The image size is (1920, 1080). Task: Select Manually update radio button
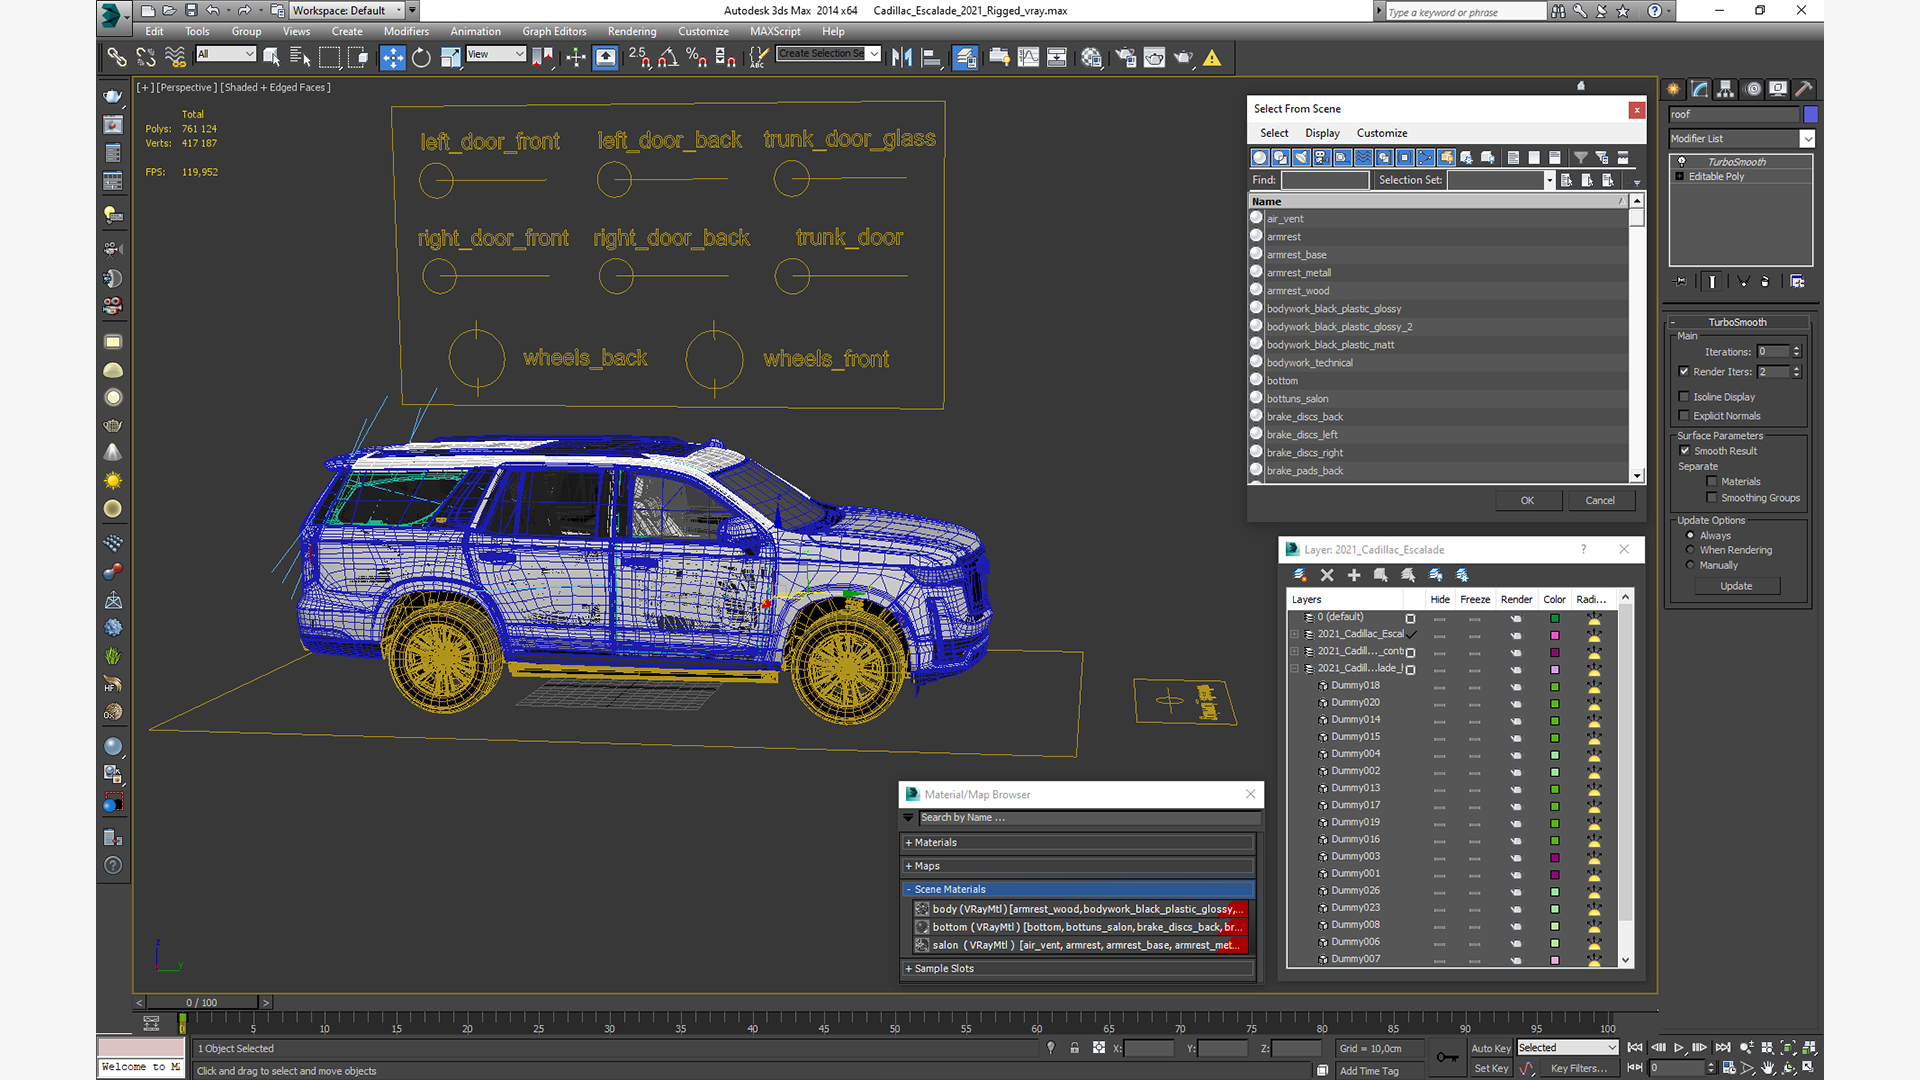[1691, 565]
